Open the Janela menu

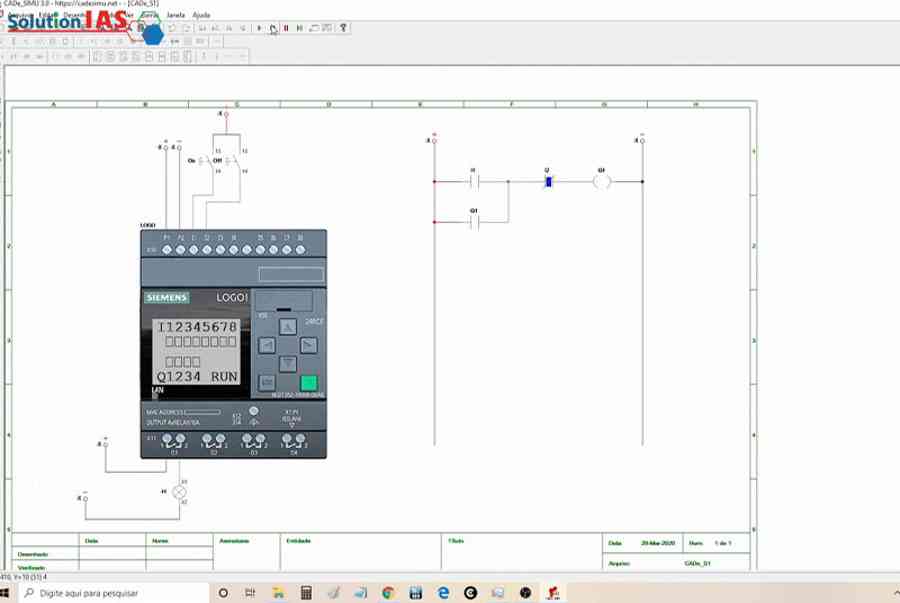(x=175, y=15)
